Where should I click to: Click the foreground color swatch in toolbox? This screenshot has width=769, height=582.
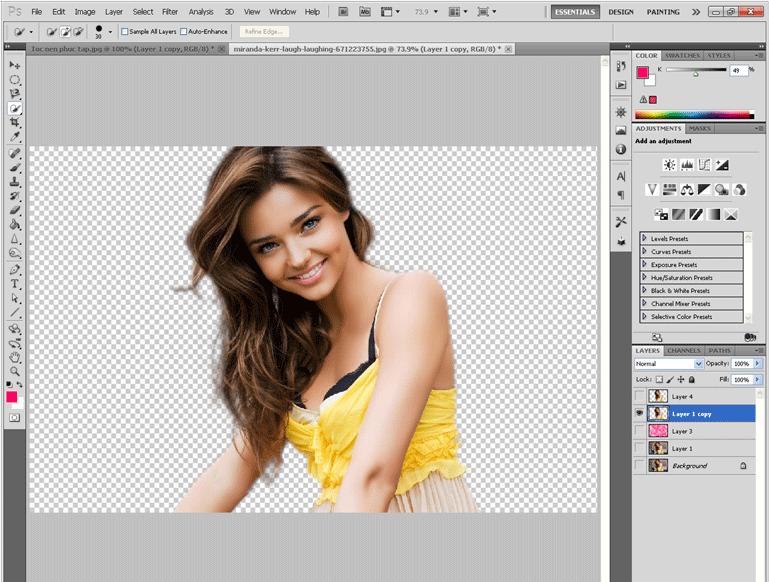click(x=12, y=397)
